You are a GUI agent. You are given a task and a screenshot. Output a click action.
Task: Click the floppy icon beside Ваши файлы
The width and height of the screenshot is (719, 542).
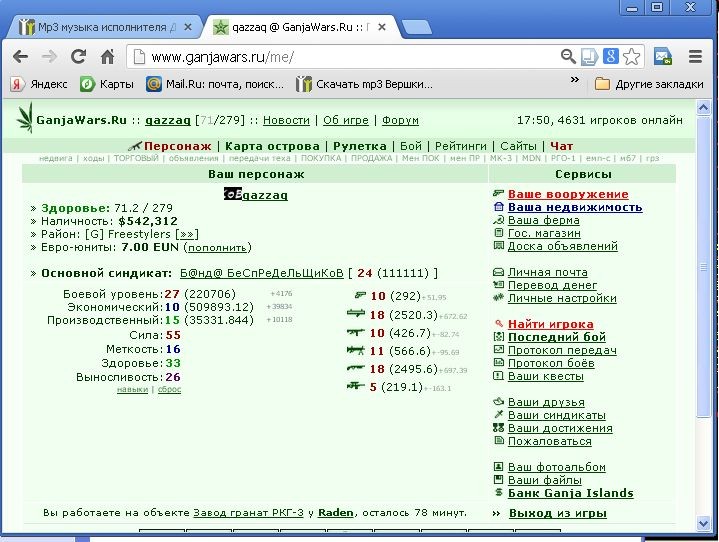(498, 480)
